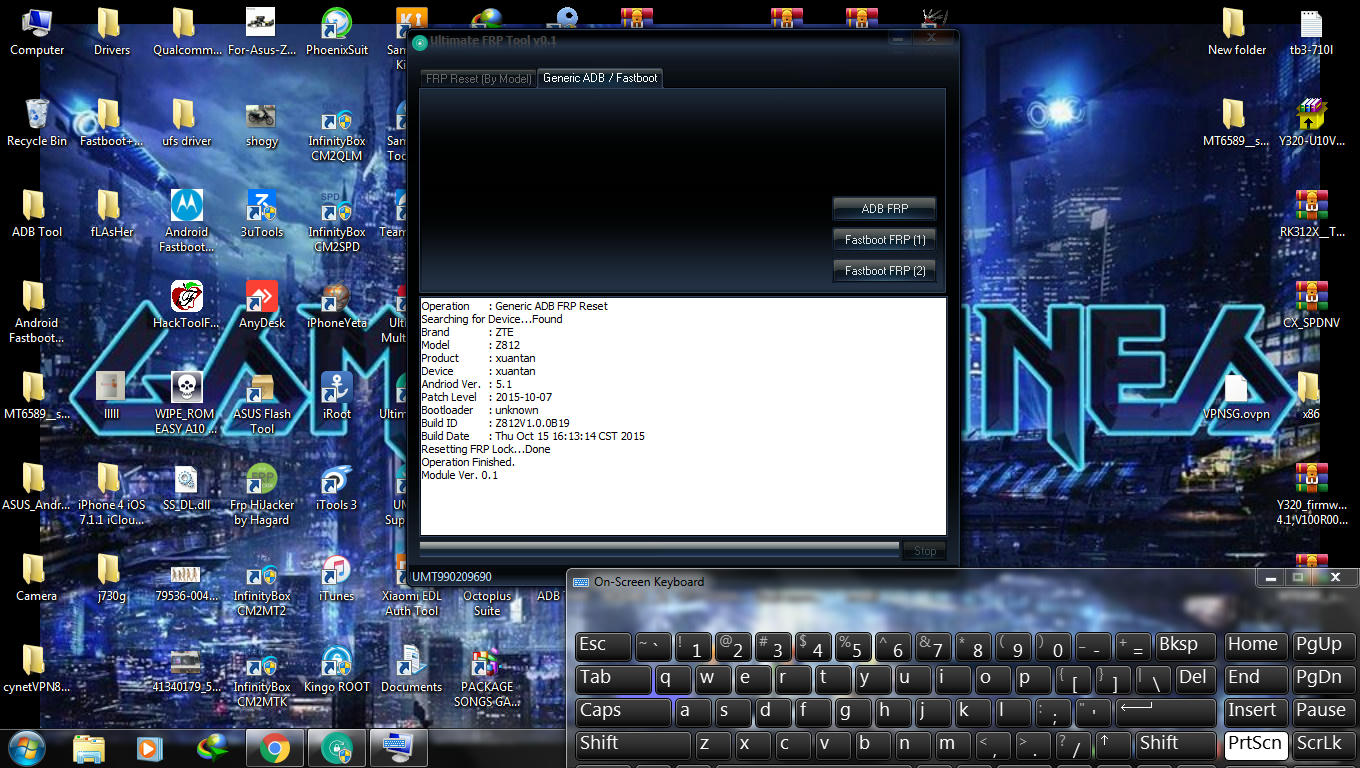The width and height of the screenshot is (1360, 768).
Task: Tap the Home key on On-Screen Keyboard
Action: click(x=1255, y=646)
